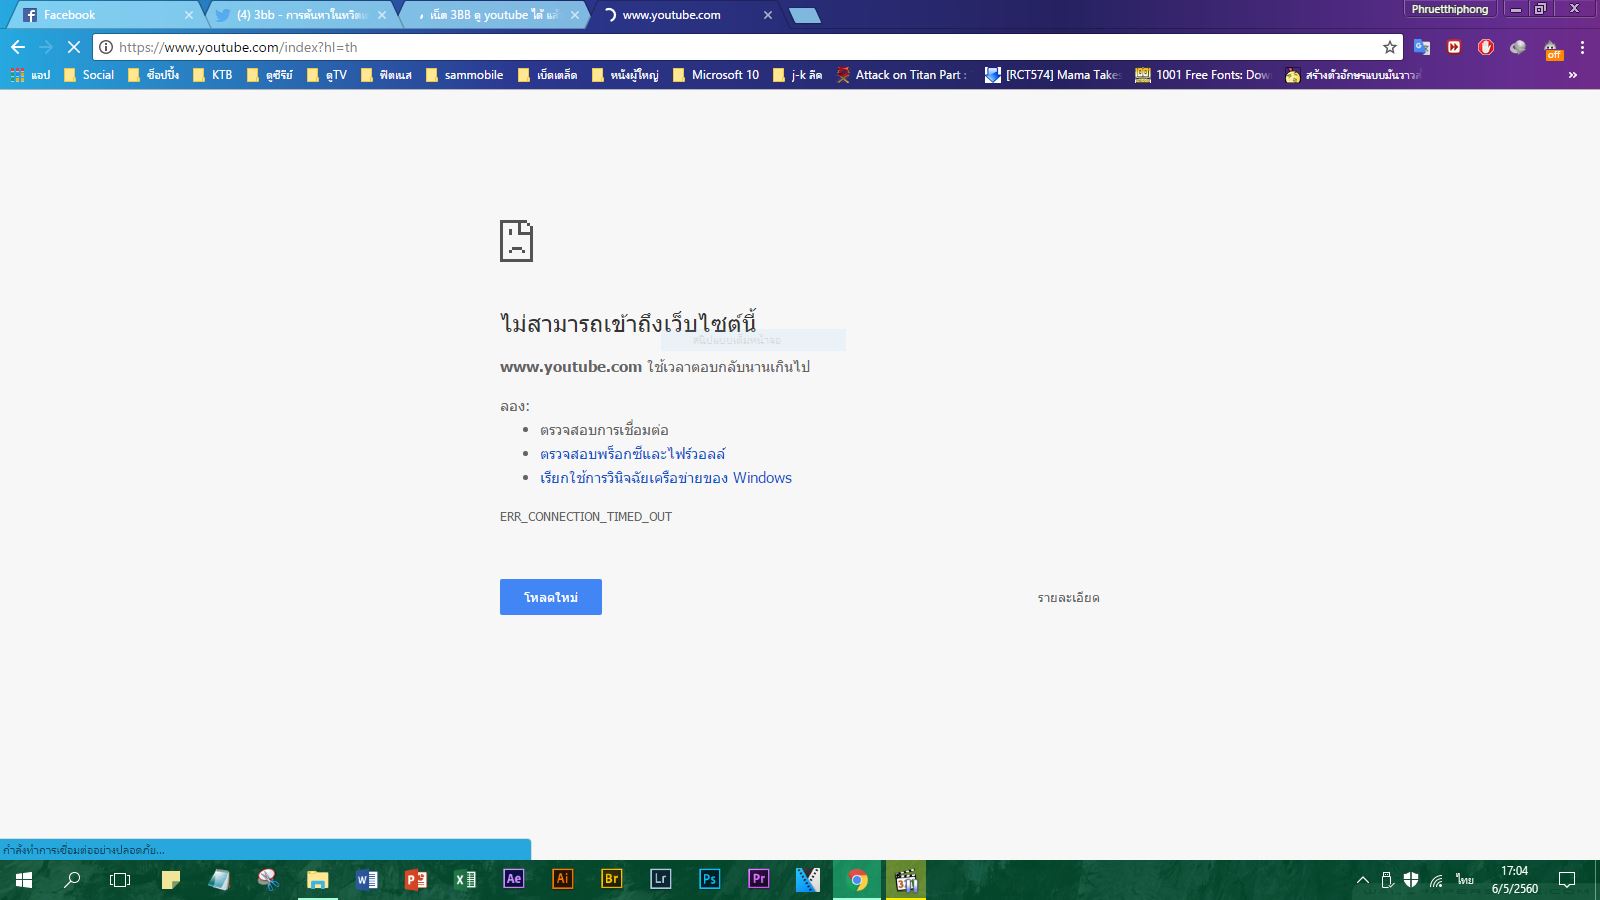Open the Action Center notifications

[1567, 880]
